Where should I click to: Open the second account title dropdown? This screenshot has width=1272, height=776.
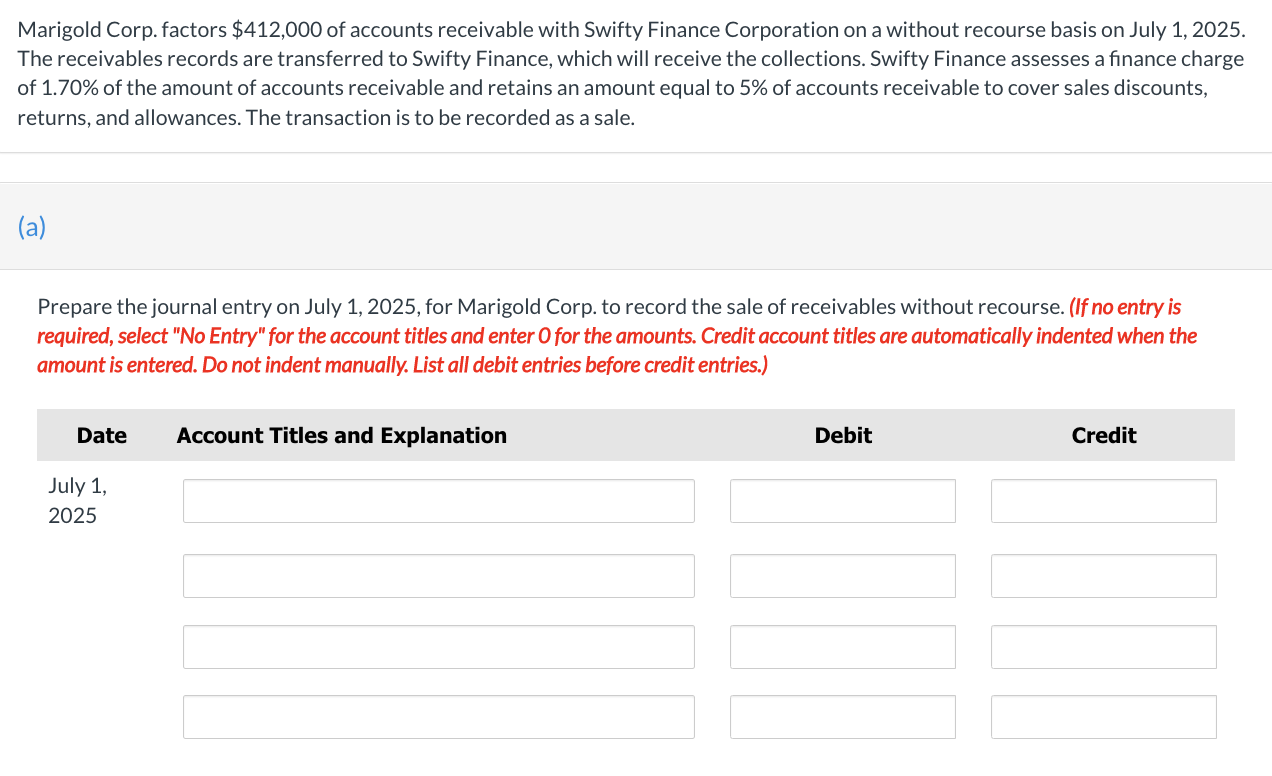pyautogui.click(x=438, y=576)
